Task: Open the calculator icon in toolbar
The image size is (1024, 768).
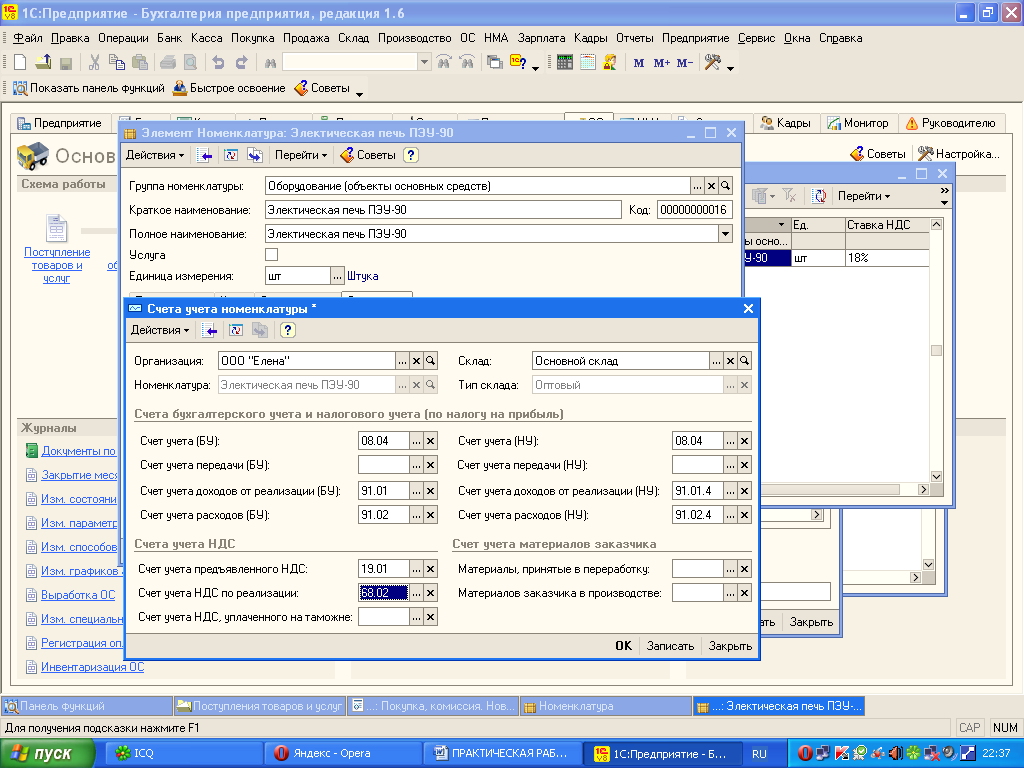Action: pos(565,63)
